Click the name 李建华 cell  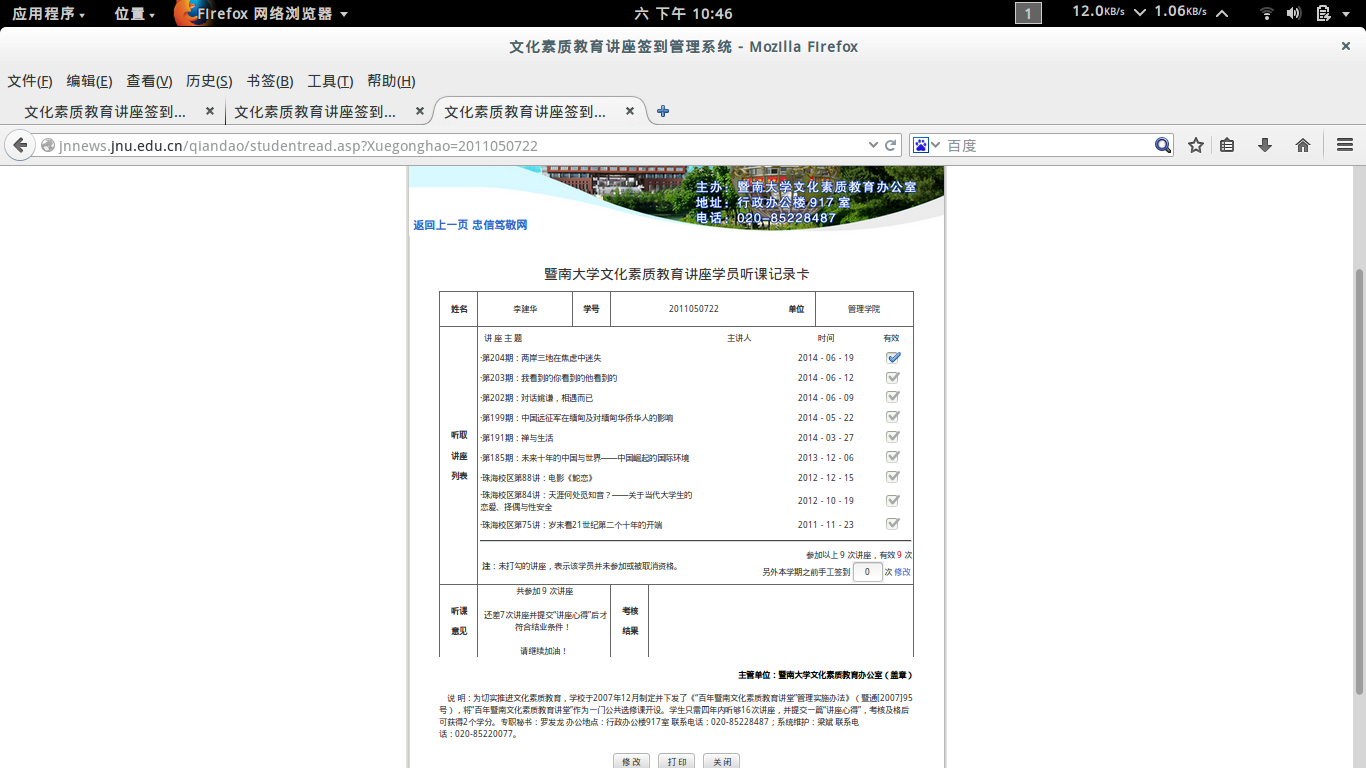(x=525, y=309)
